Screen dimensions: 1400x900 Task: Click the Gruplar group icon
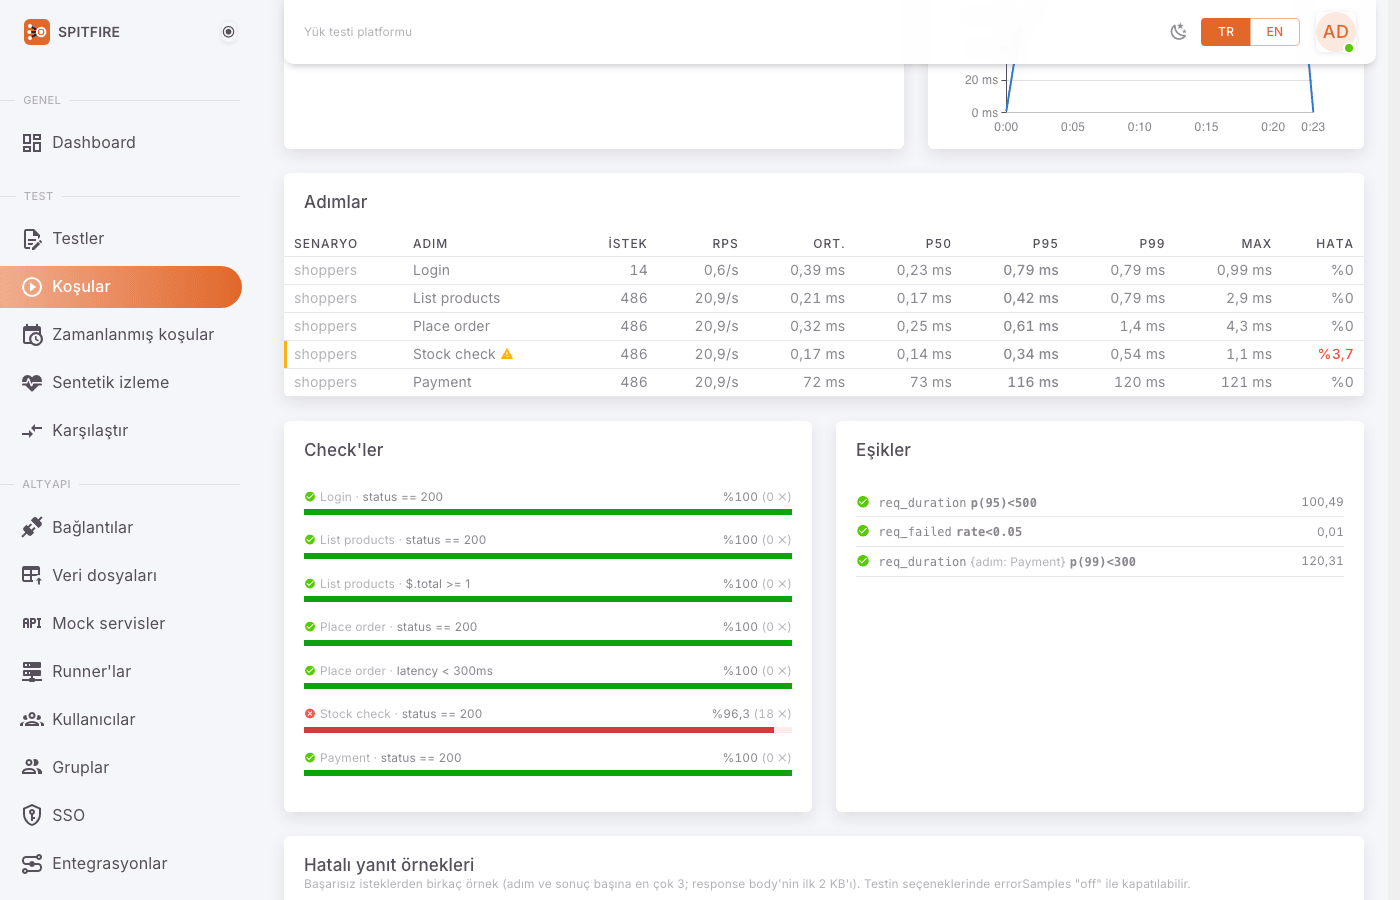pyautogui.click(x=32, y=767)
